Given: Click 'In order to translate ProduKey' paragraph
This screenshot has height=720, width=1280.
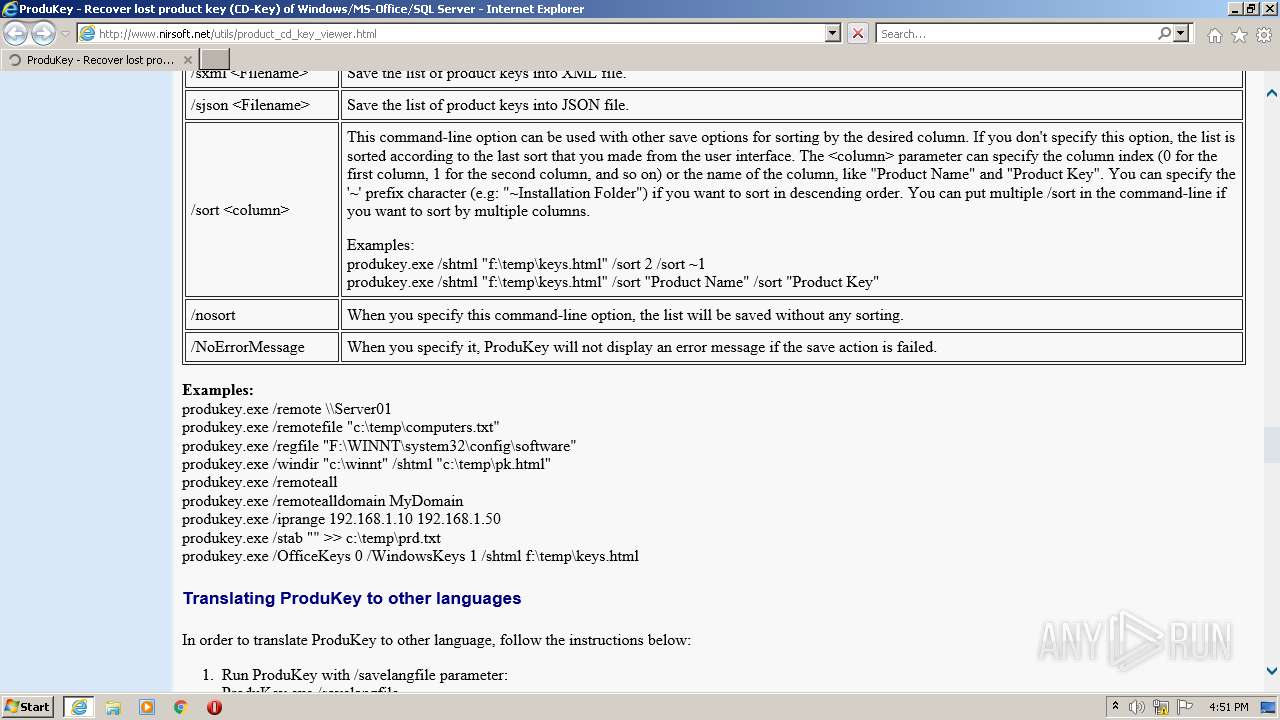Looking at the screenshot, I should point(436,640).
